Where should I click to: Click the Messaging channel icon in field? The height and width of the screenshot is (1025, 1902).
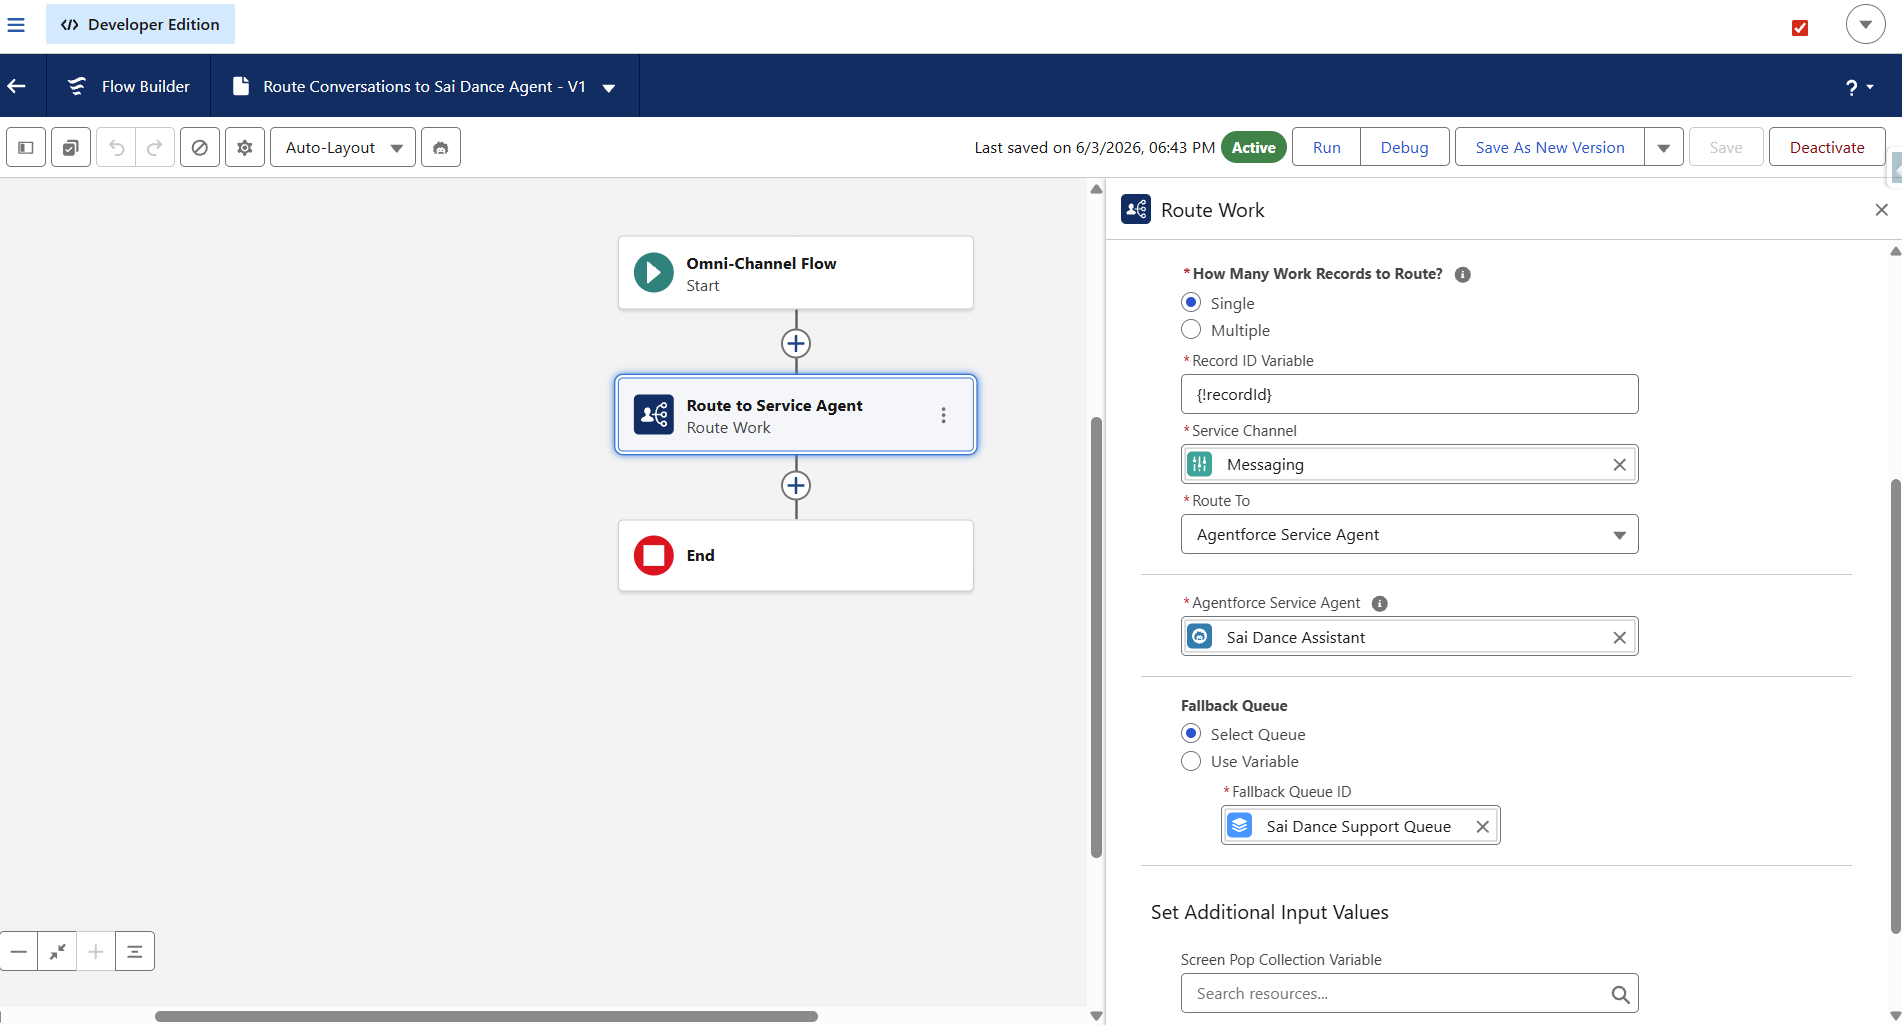tap(1200, 464)
